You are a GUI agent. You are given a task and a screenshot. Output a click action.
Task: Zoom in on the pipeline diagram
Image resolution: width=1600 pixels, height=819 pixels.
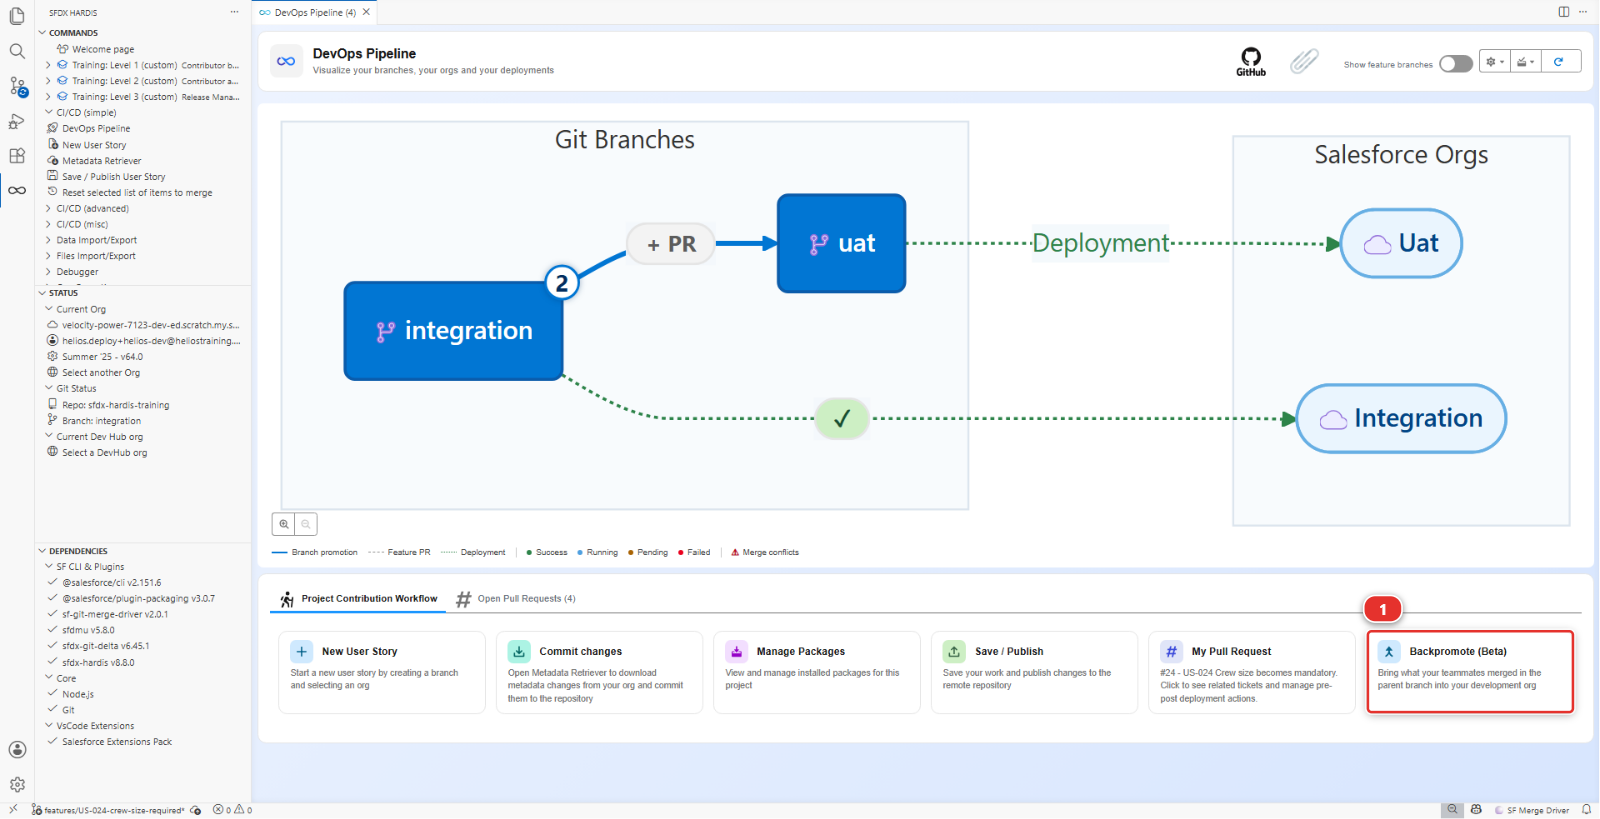click(x=284, y=524)
